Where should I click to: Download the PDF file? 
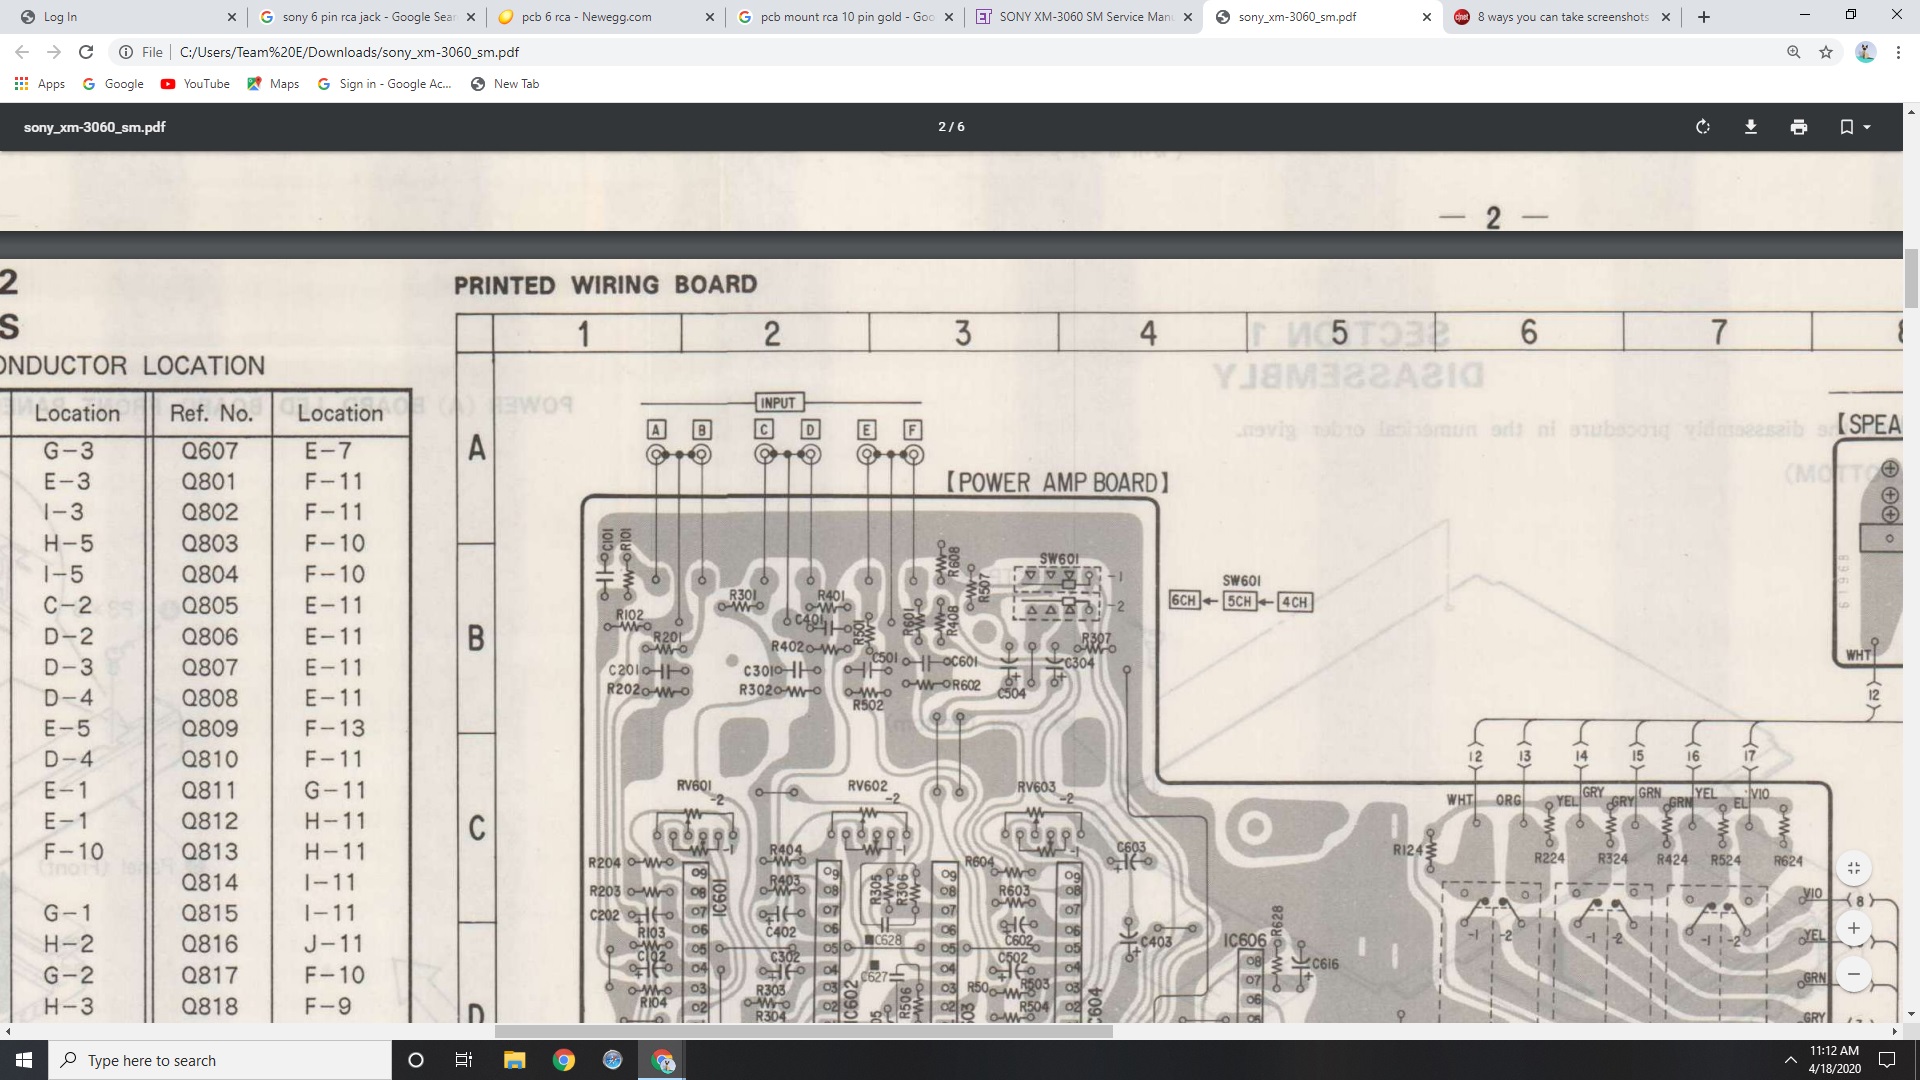1751,127
